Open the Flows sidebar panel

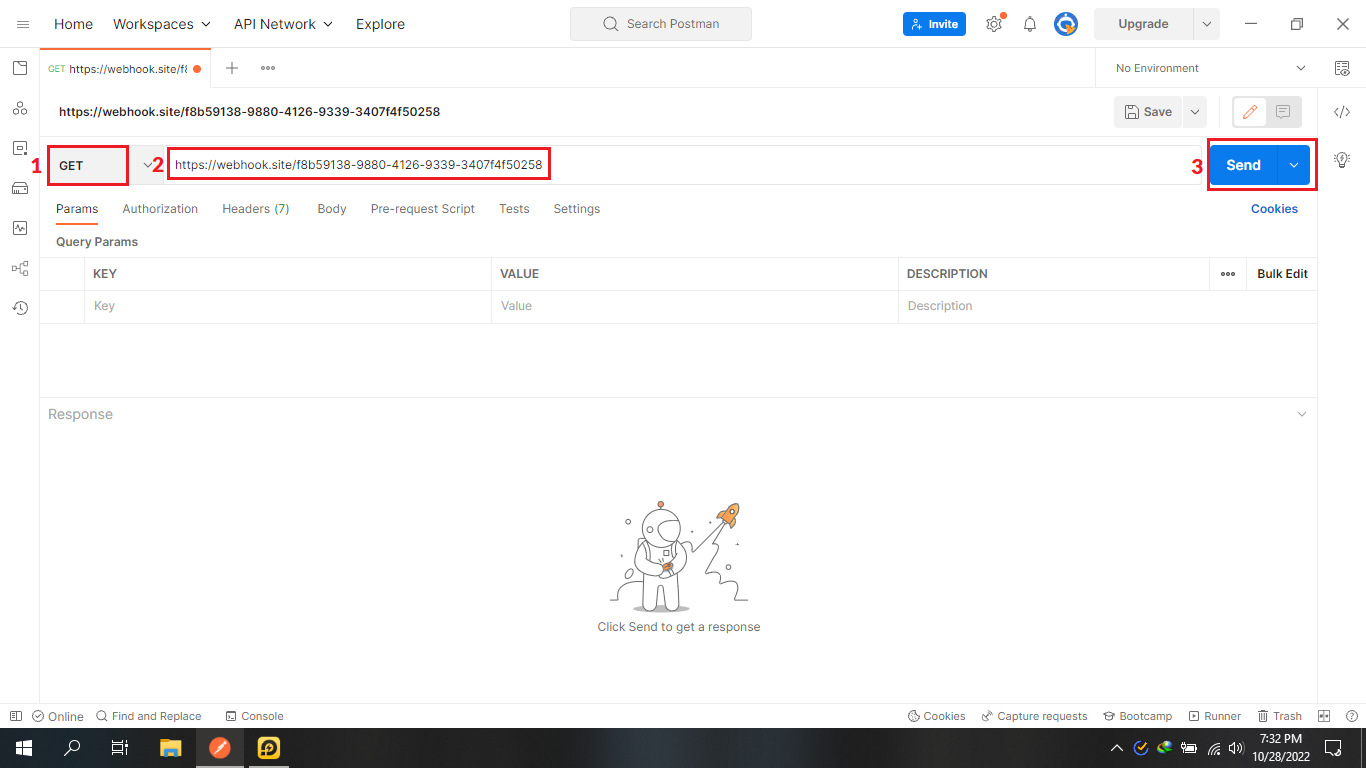click(x=20, y=268)
